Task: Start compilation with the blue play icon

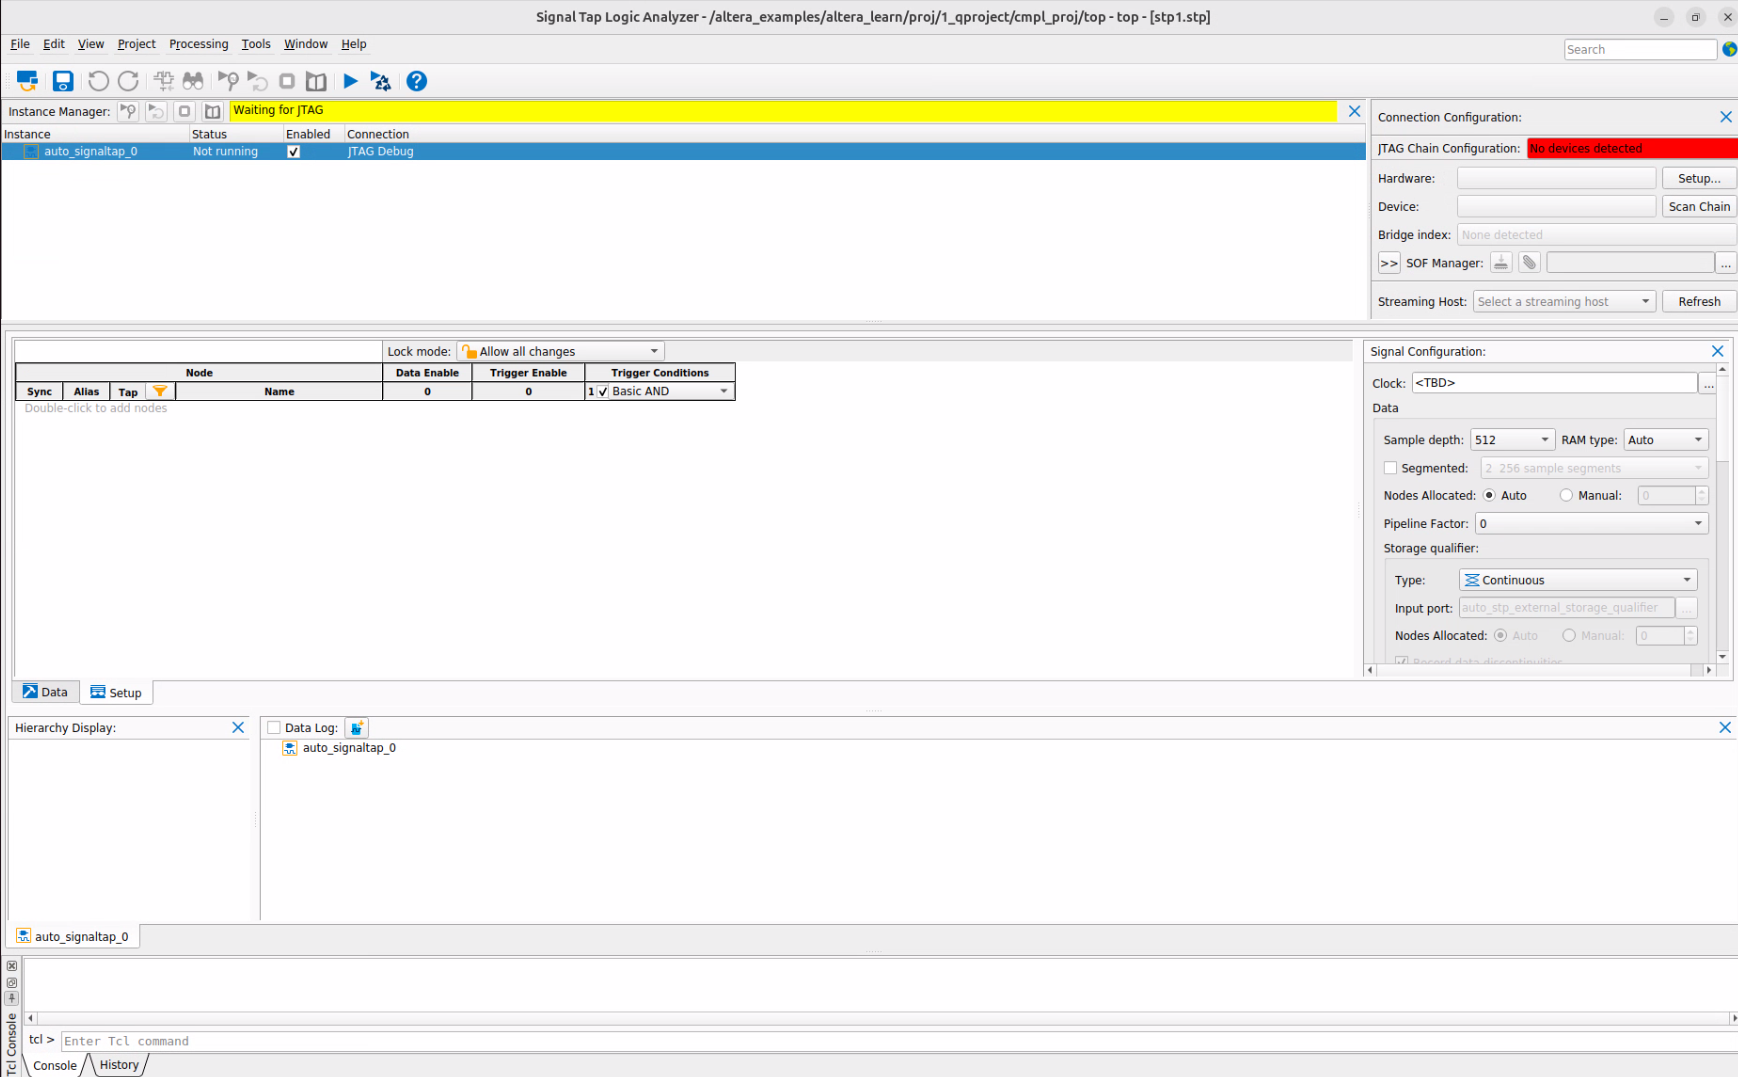Action: pos(350,81)
